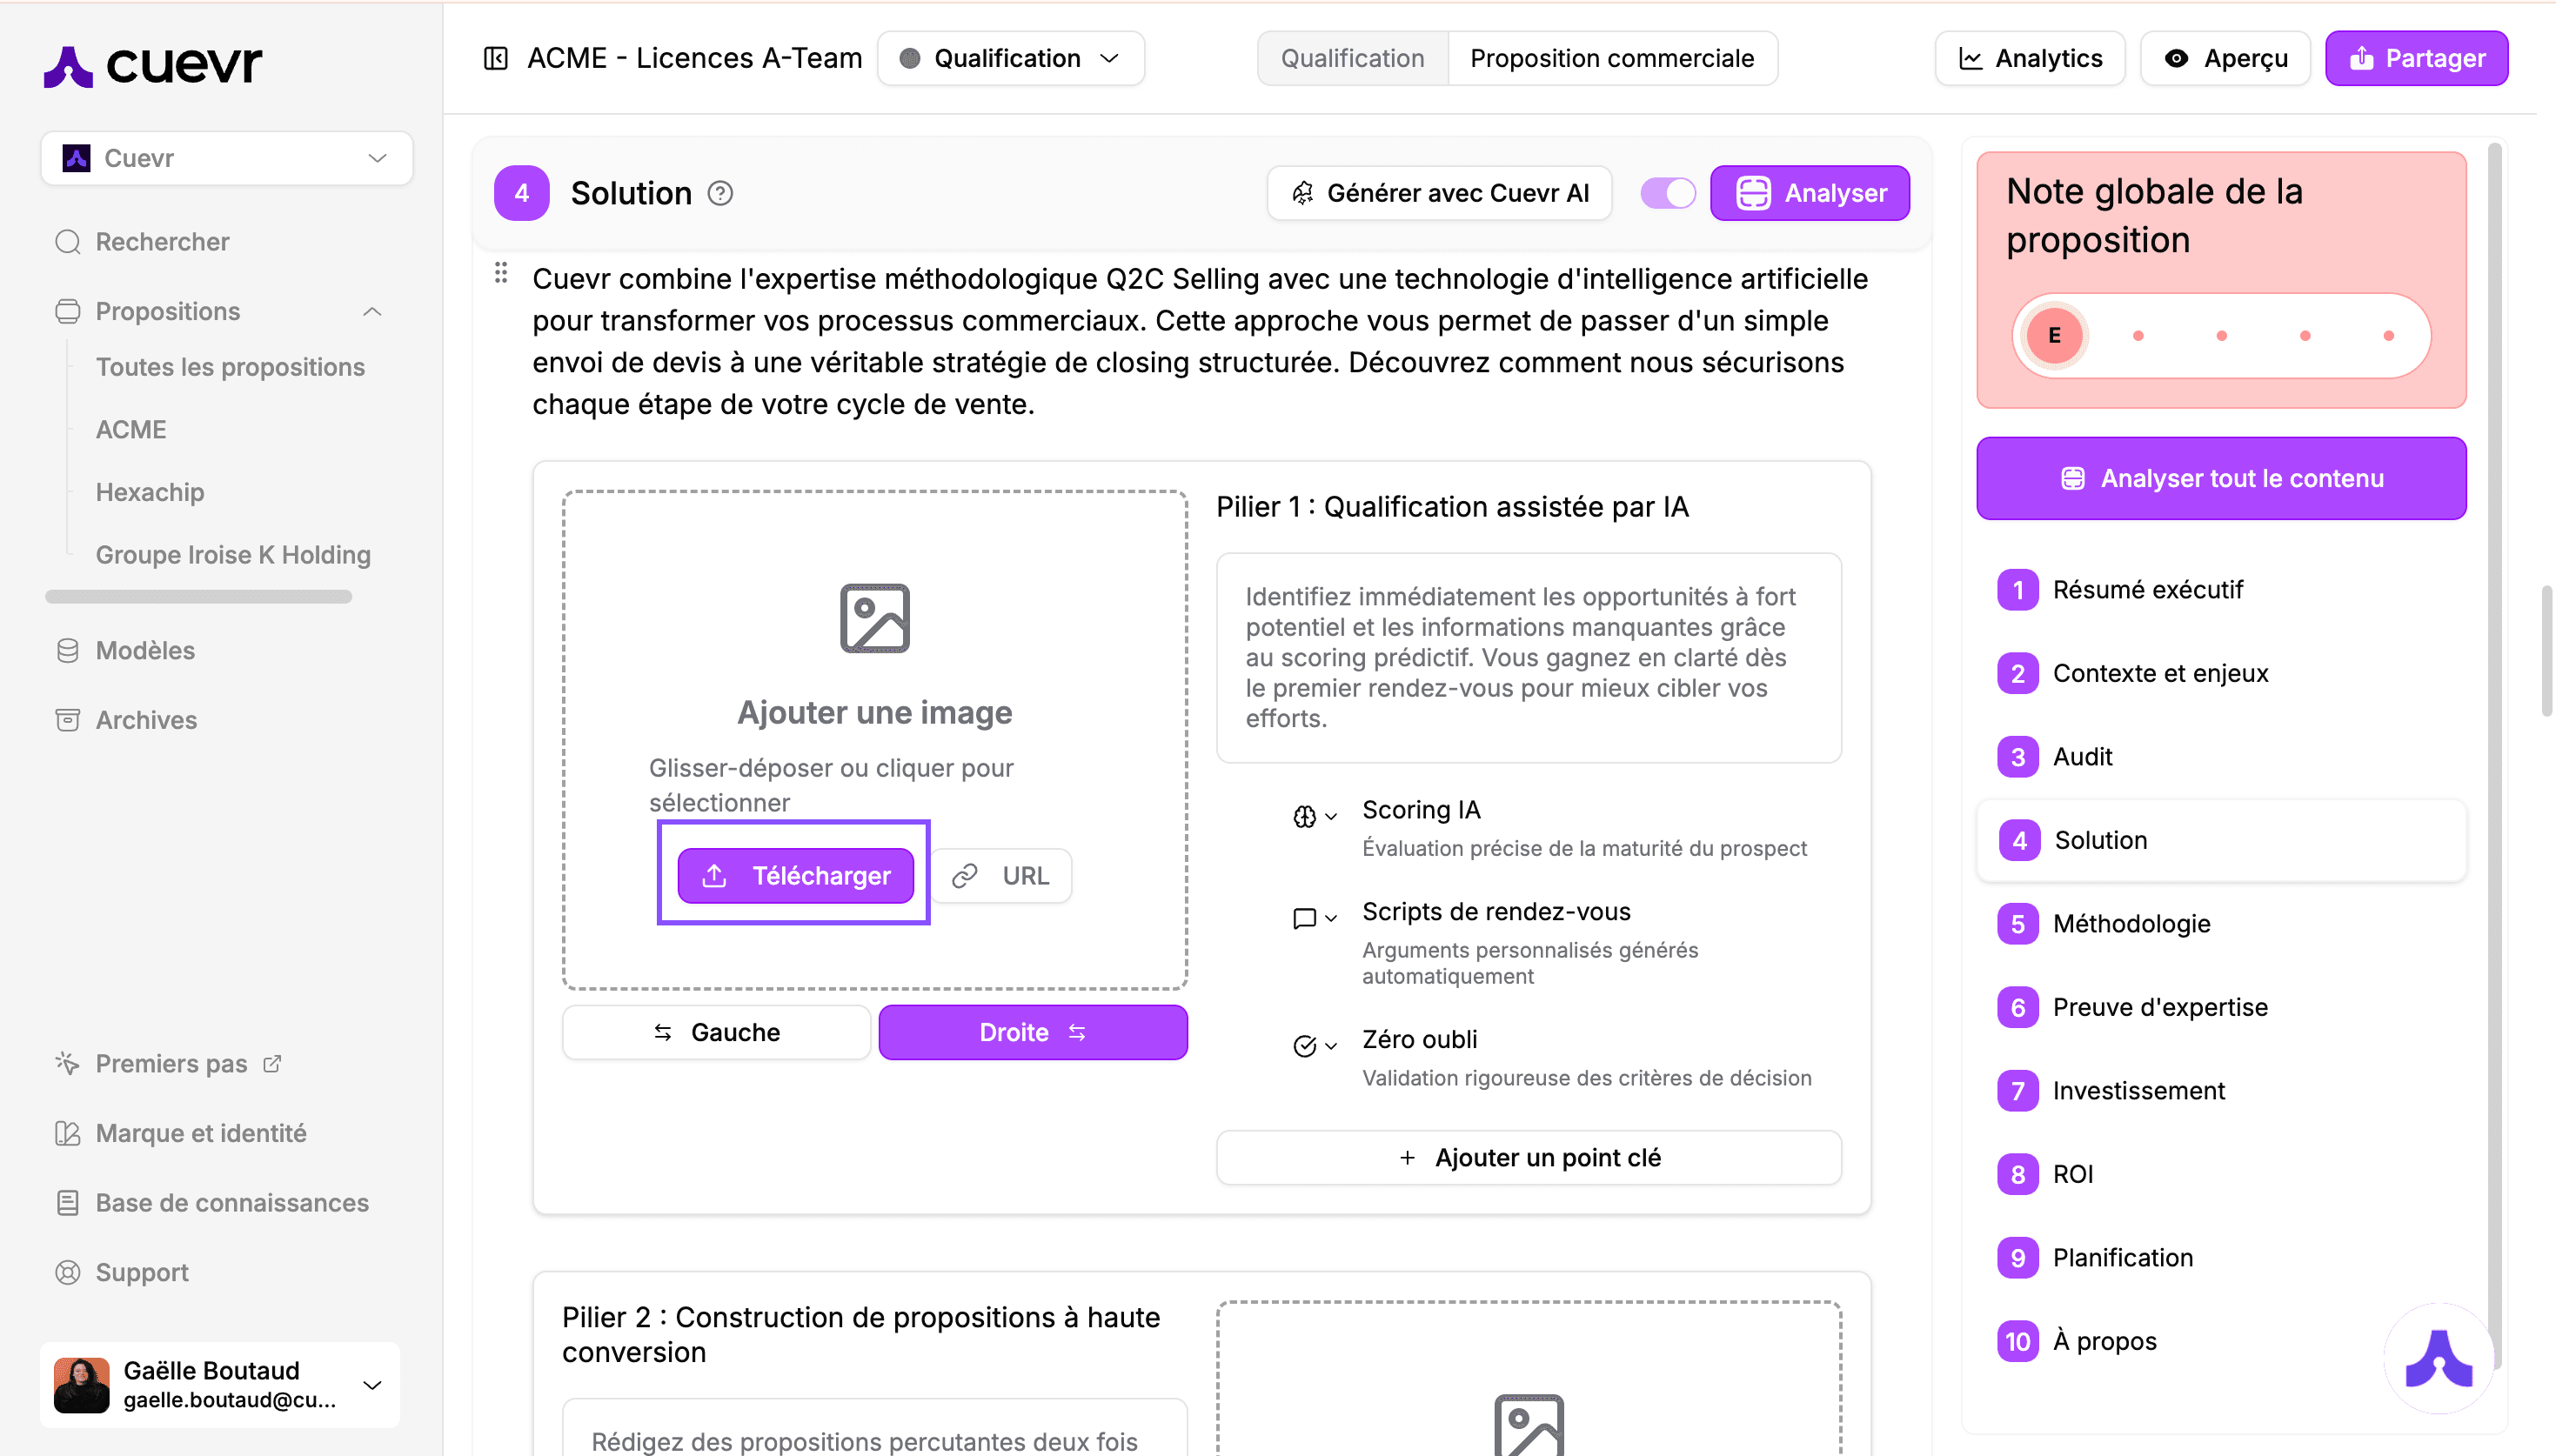This screenshot has height=1456, width=2556.
Task: Toggle the switch next to Analyser
Action: click(x=1668, y=193)
